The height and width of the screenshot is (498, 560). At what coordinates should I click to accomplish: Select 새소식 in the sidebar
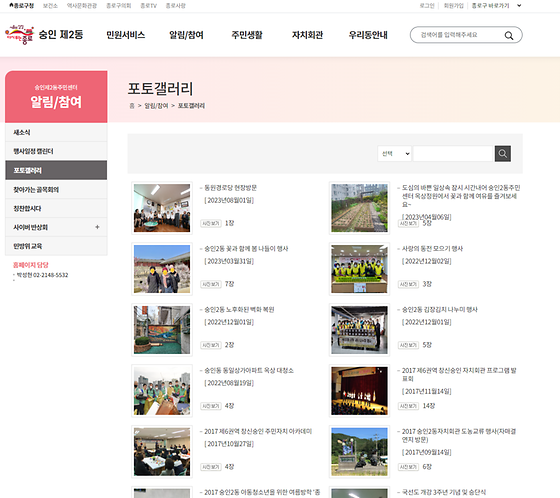[56, 132]
